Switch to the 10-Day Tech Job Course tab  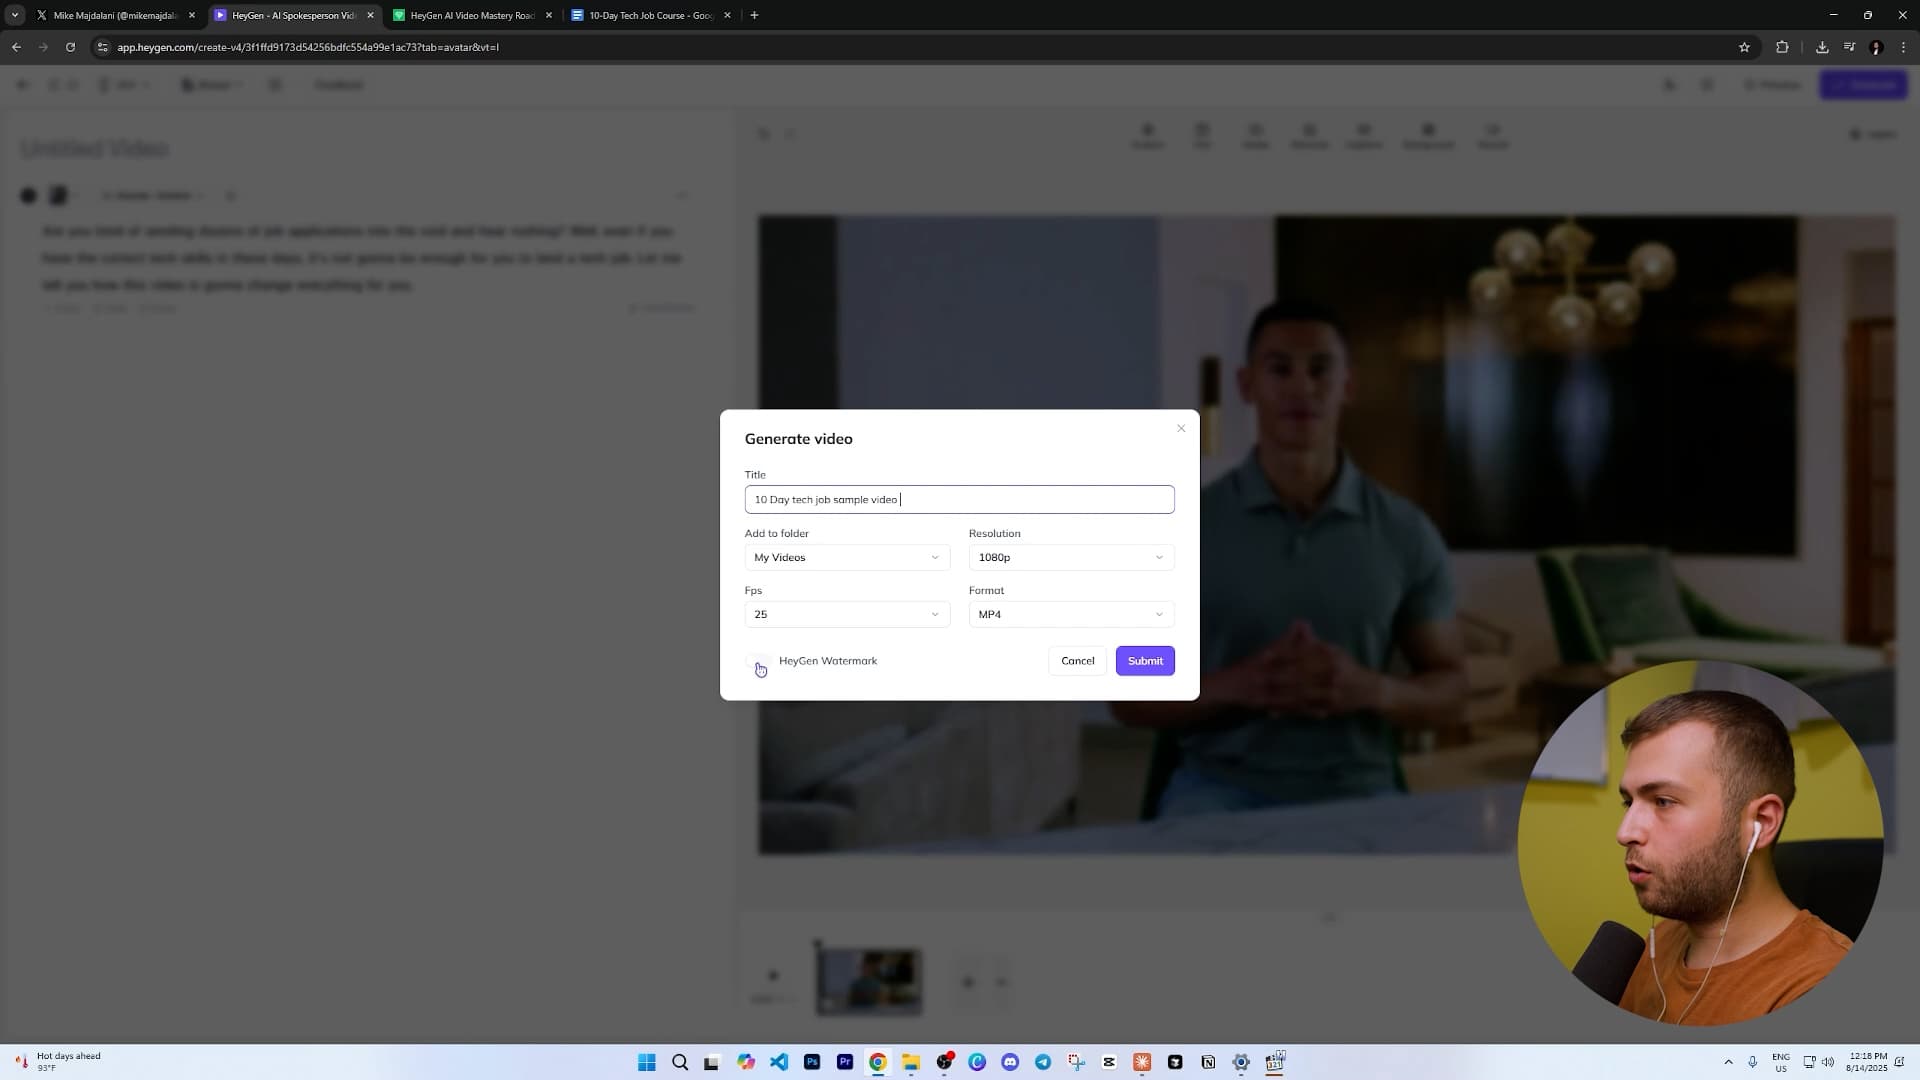pos(650,15)
